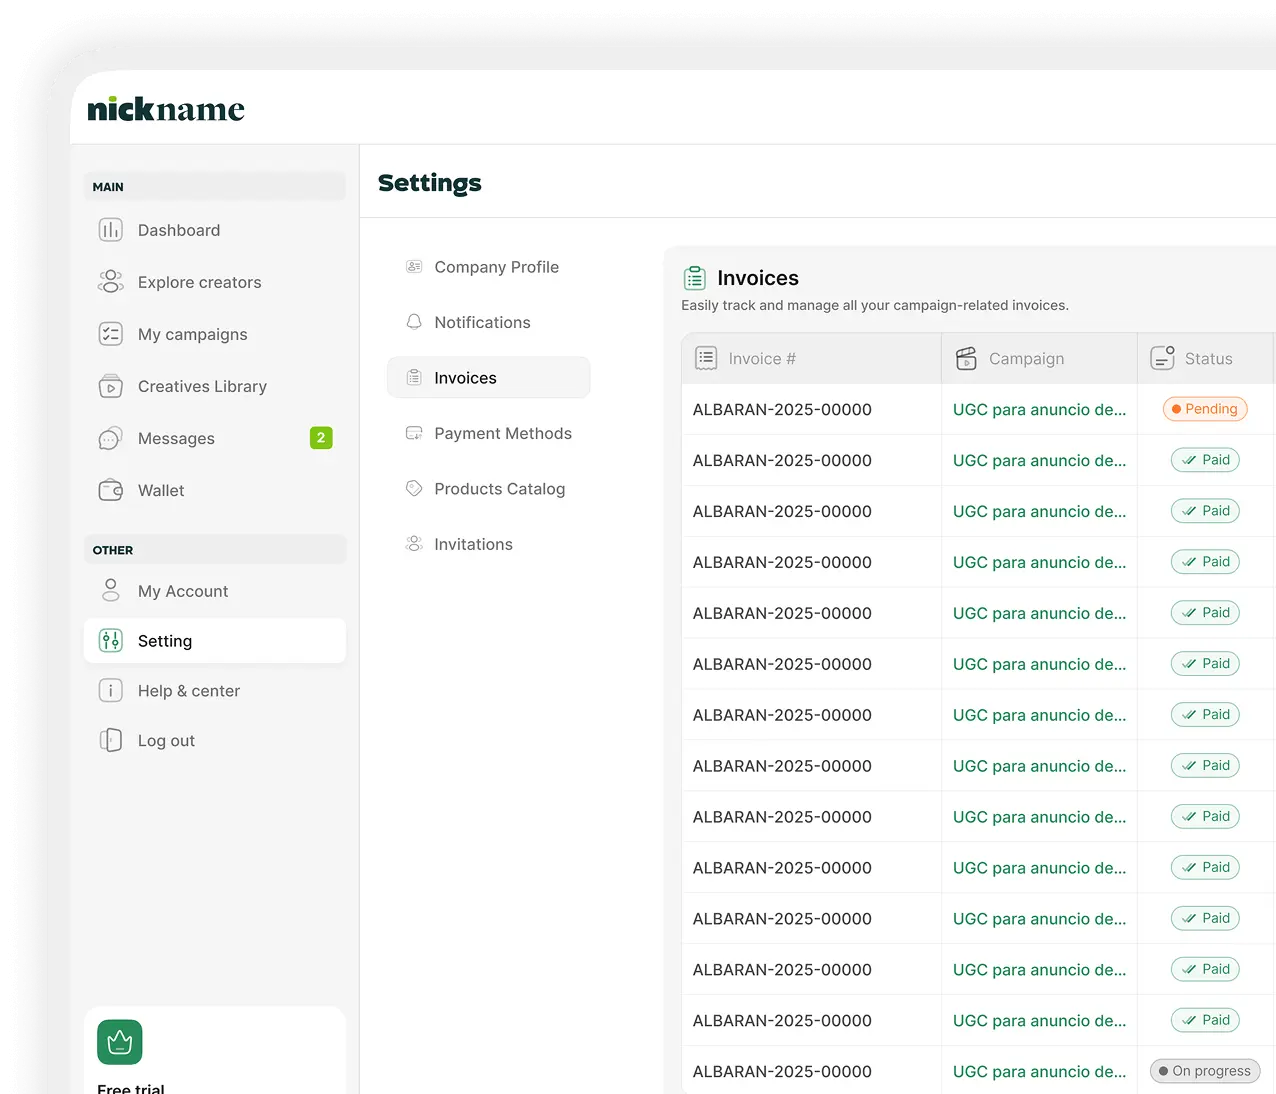This screenshot has width=1276, height=1094.
Task: Click the Log out door icon
Action: (x=111, y=740)
